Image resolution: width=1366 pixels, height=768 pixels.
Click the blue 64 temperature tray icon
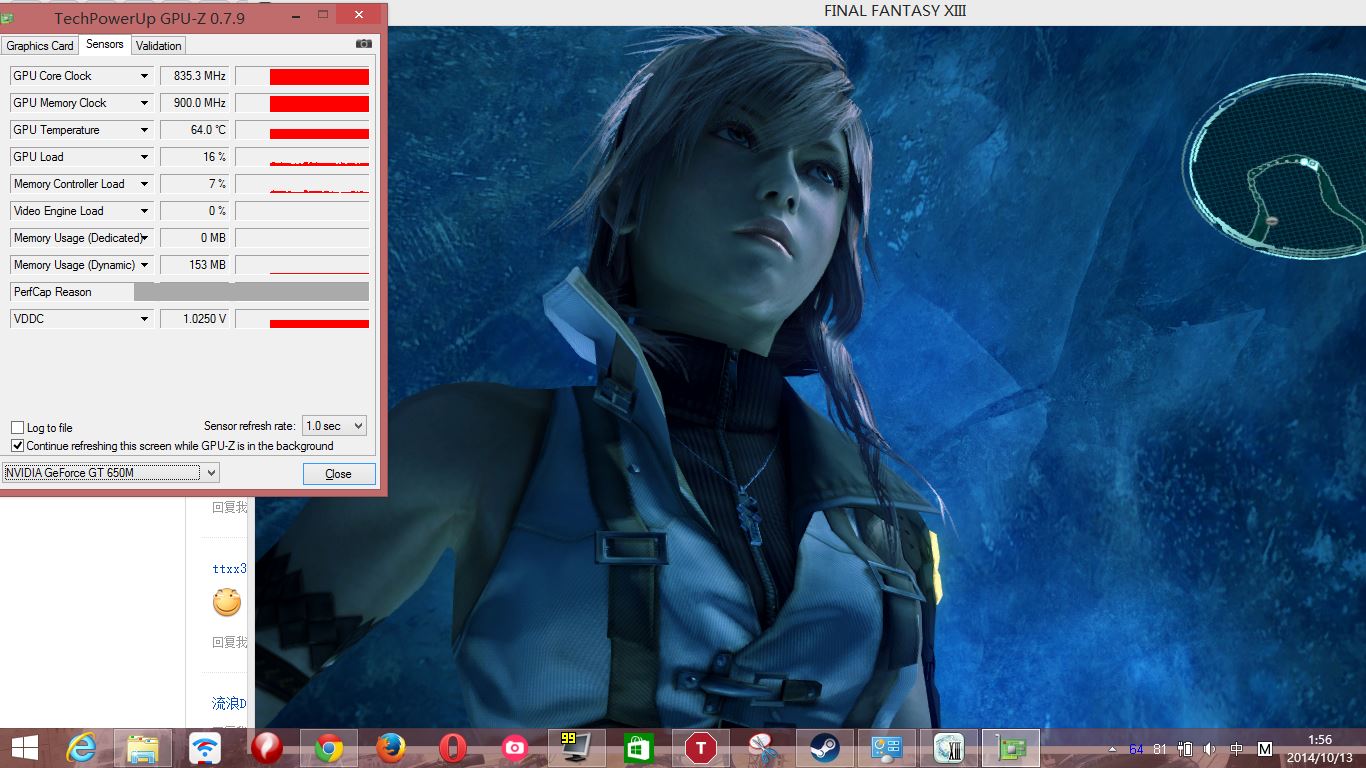1136,749
